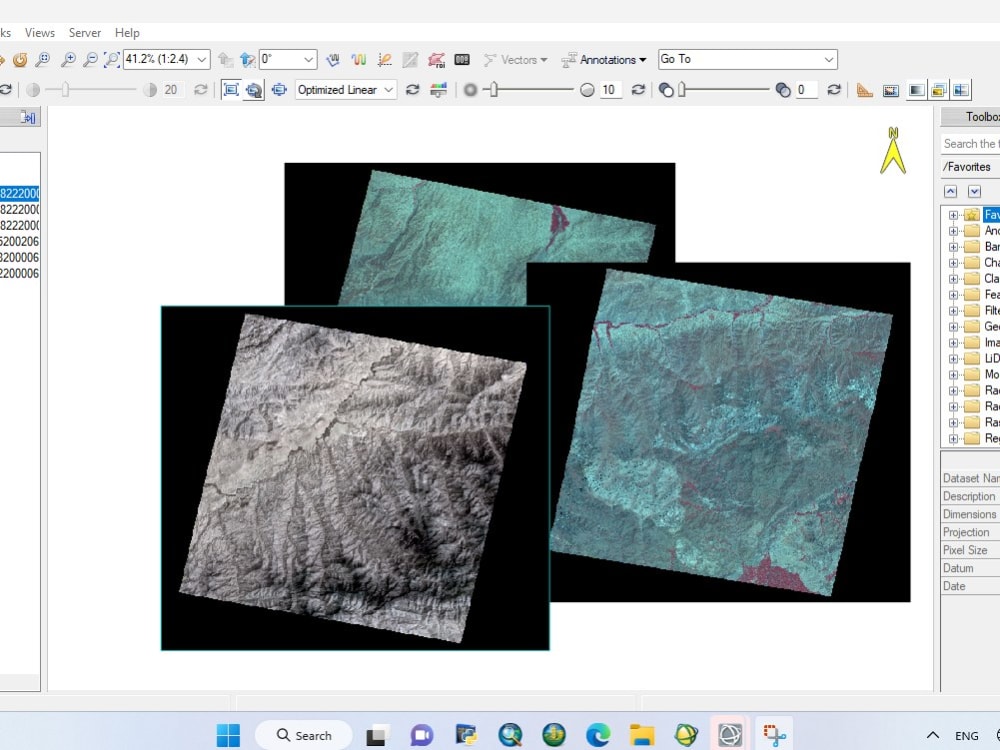Open File Explorer from the taskbar
Image resolution: width=1000 pixels, height=750 pixels.
pyautogui.click(x=642, y=735)
